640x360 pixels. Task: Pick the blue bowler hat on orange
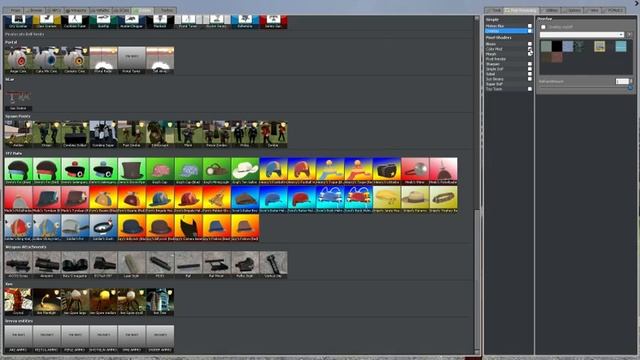(132, 228)
